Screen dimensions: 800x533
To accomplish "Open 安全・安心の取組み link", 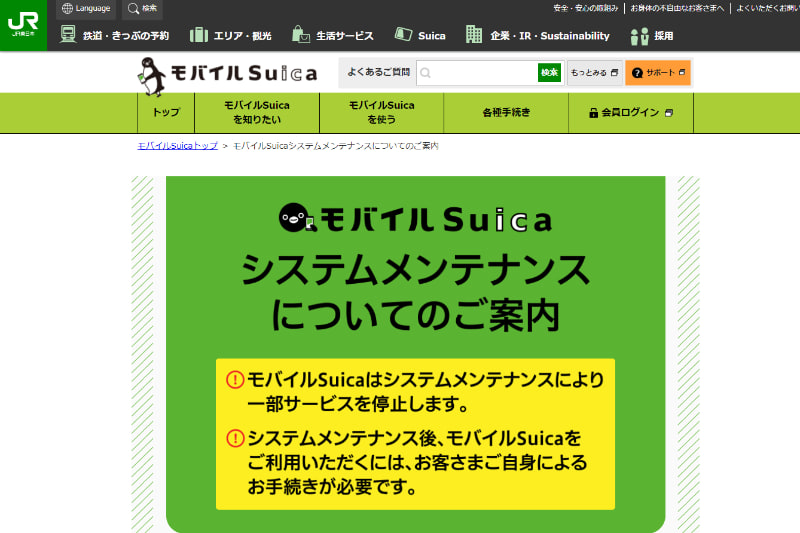I will pyautogui.click(x=586, y=8).
